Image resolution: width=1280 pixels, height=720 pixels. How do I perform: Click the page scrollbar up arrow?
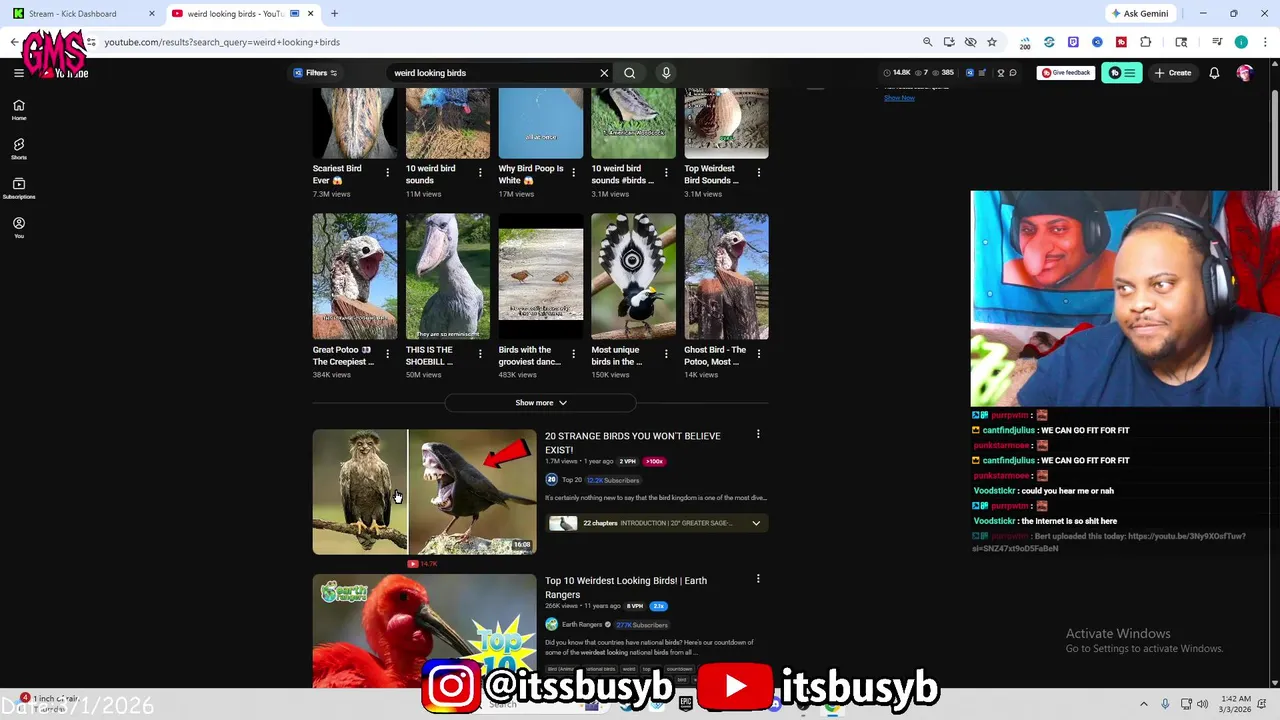coord(1274,64)
